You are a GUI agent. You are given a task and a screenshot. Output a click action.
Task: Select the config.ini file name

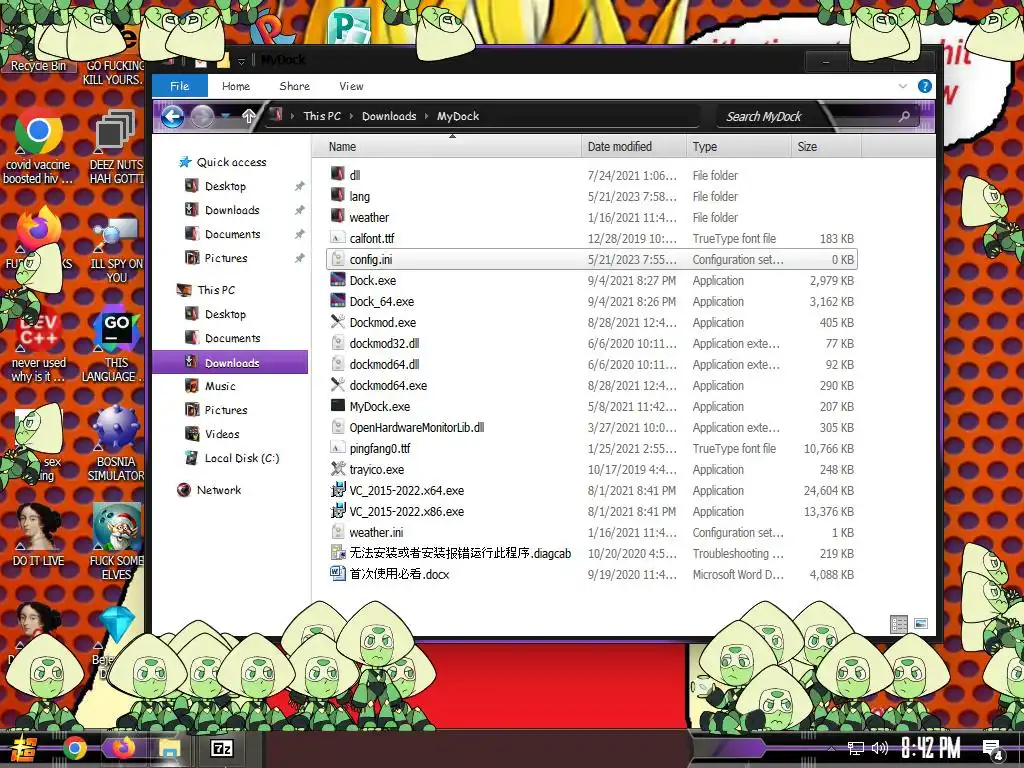point(371,259)
